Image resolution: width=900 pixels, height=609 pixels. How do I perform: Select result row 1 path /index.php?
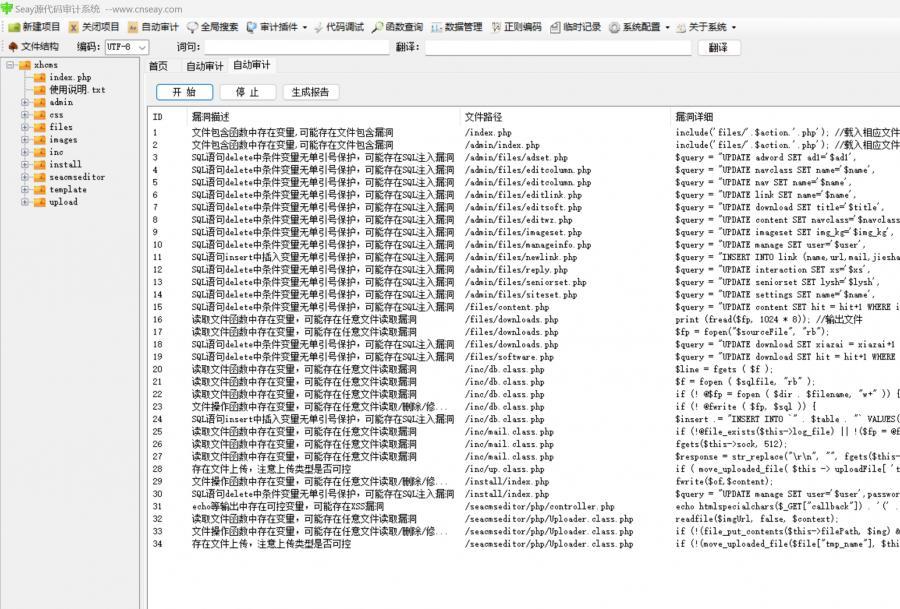click(488, 133)
